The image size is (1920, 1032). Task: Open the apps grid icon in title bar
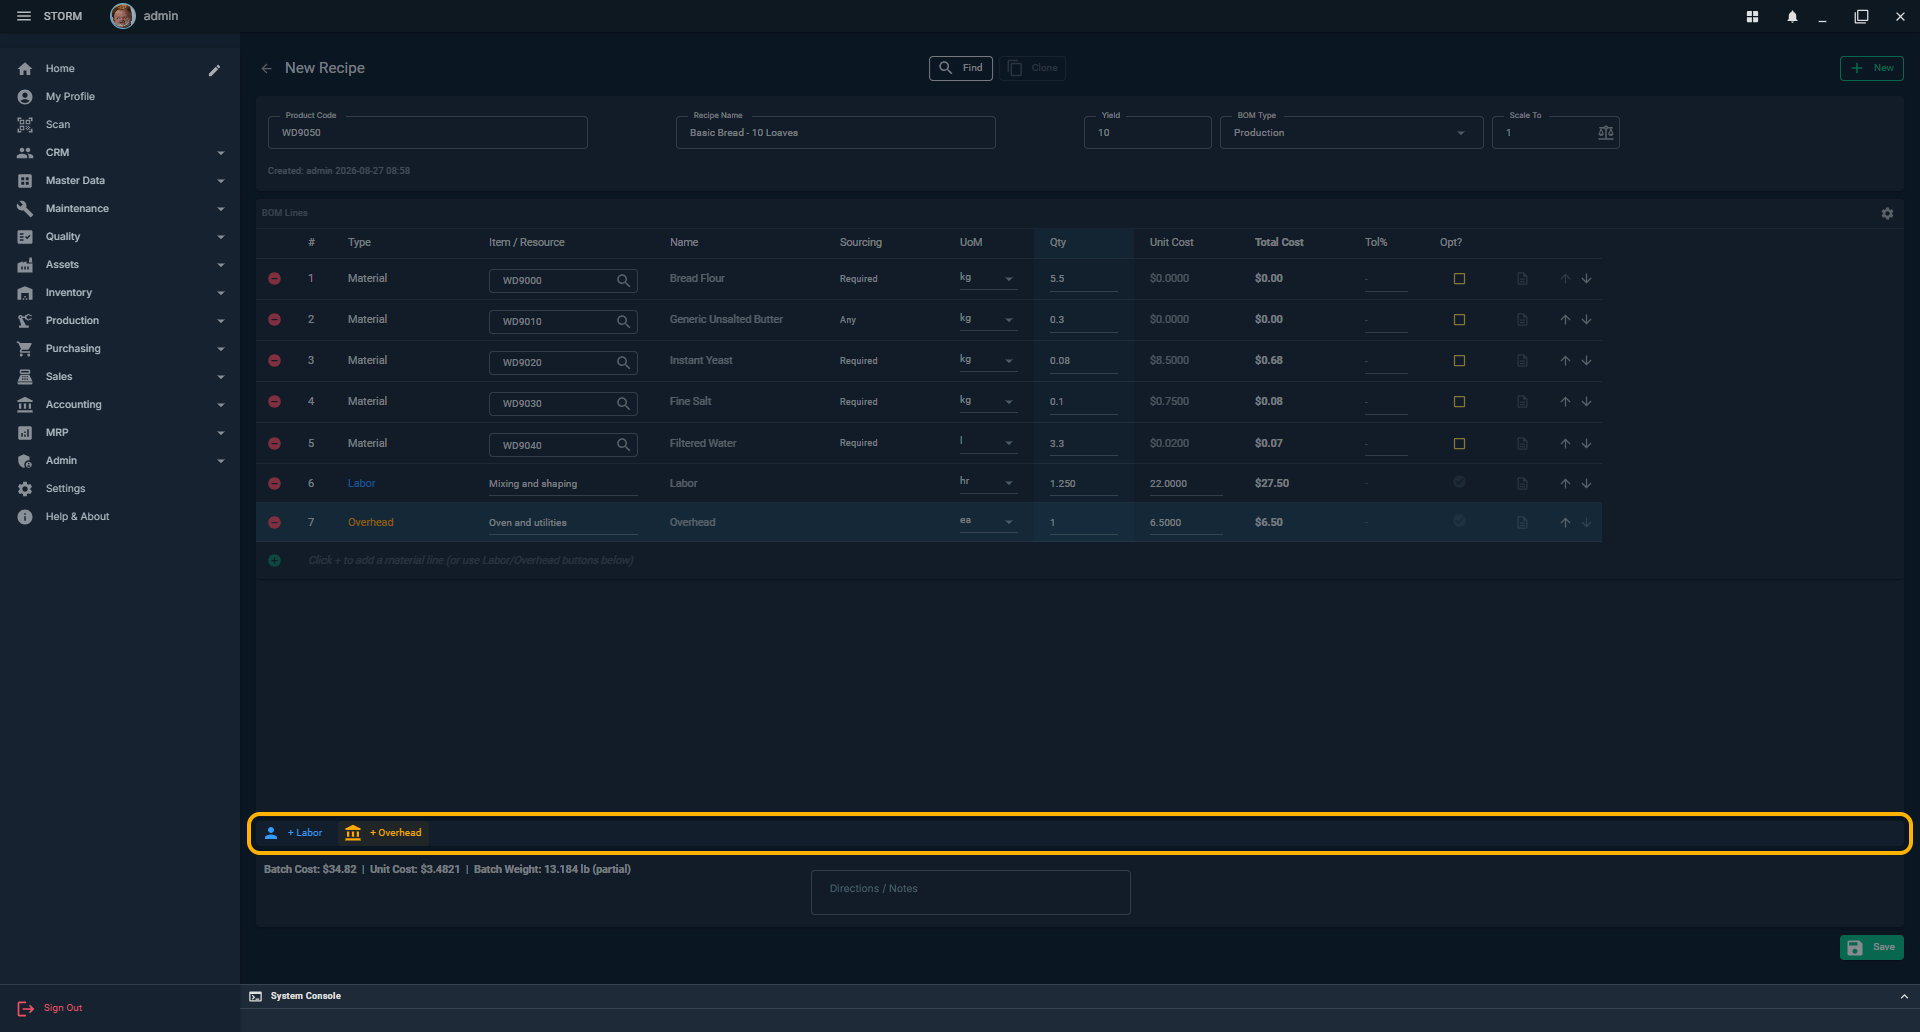pyautogui.click(x=1752, y=16)
